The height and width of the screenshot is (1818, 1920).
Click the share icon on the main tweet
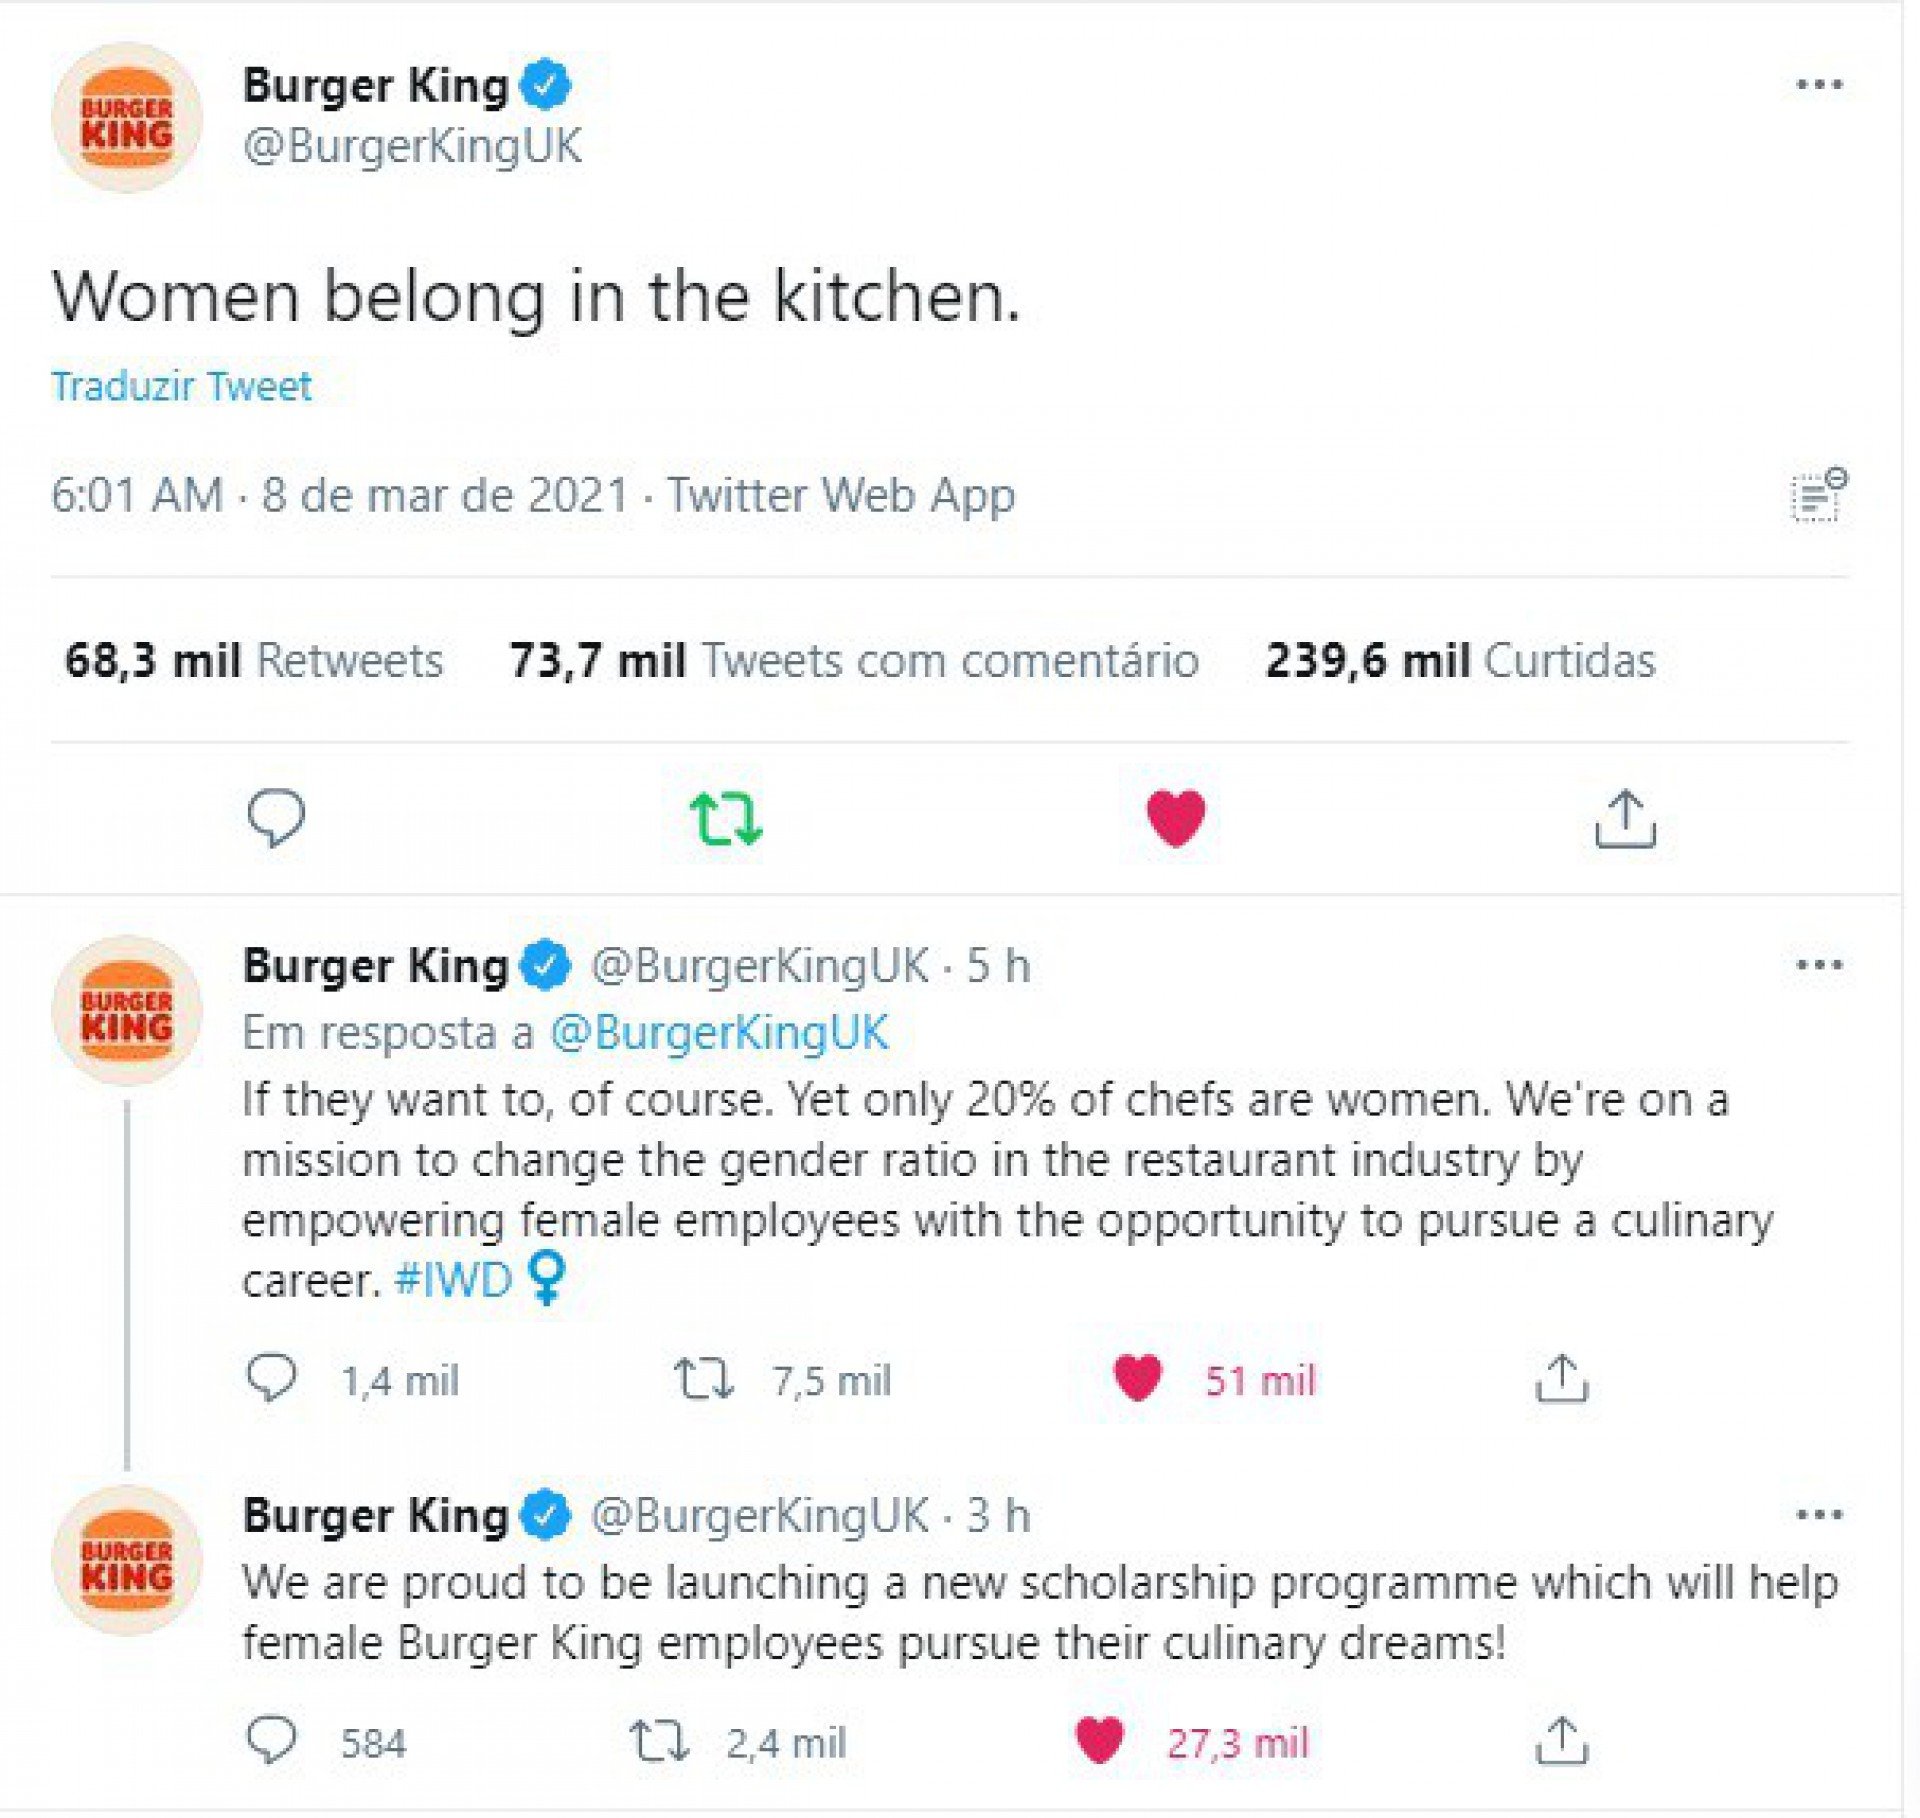(x=1625, y=820)
